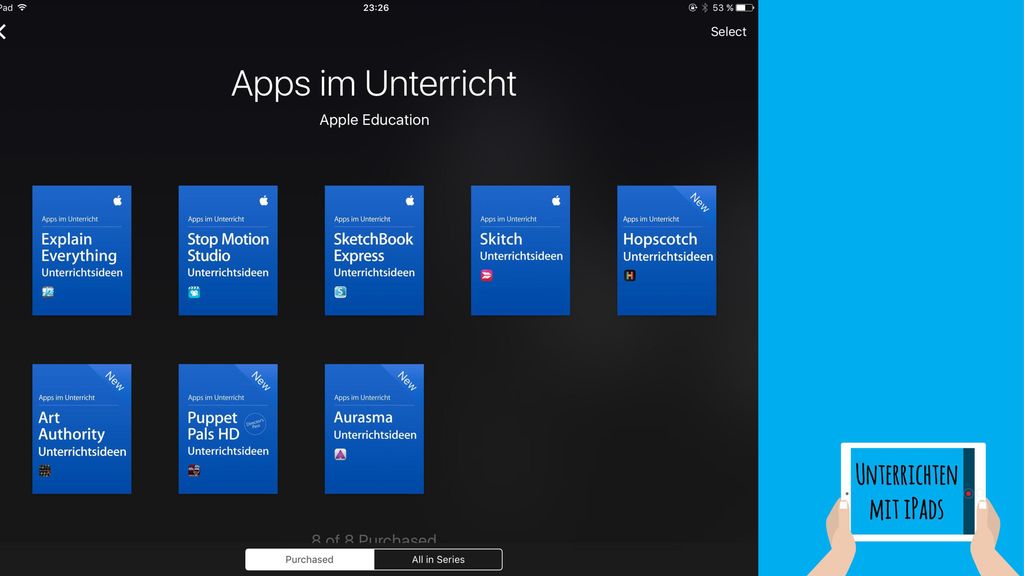
Task: Click the Hopscotch H app icon
Action: click(x=630, y=276)
